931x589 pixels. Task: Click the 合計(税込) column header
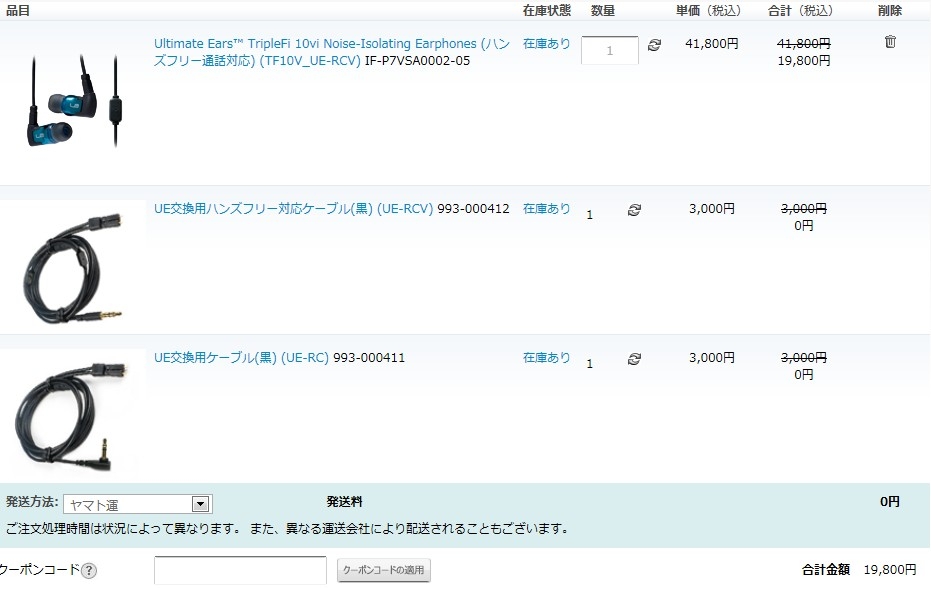[x=800, y=11]
